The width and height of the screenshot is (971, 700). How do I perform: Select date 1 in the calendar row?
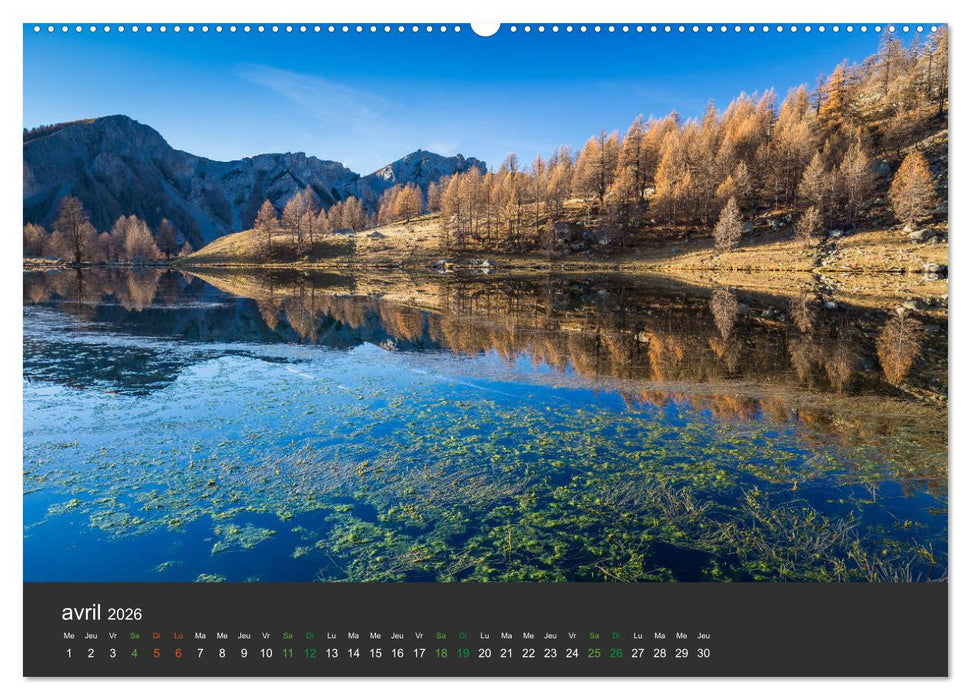[67, 652]
